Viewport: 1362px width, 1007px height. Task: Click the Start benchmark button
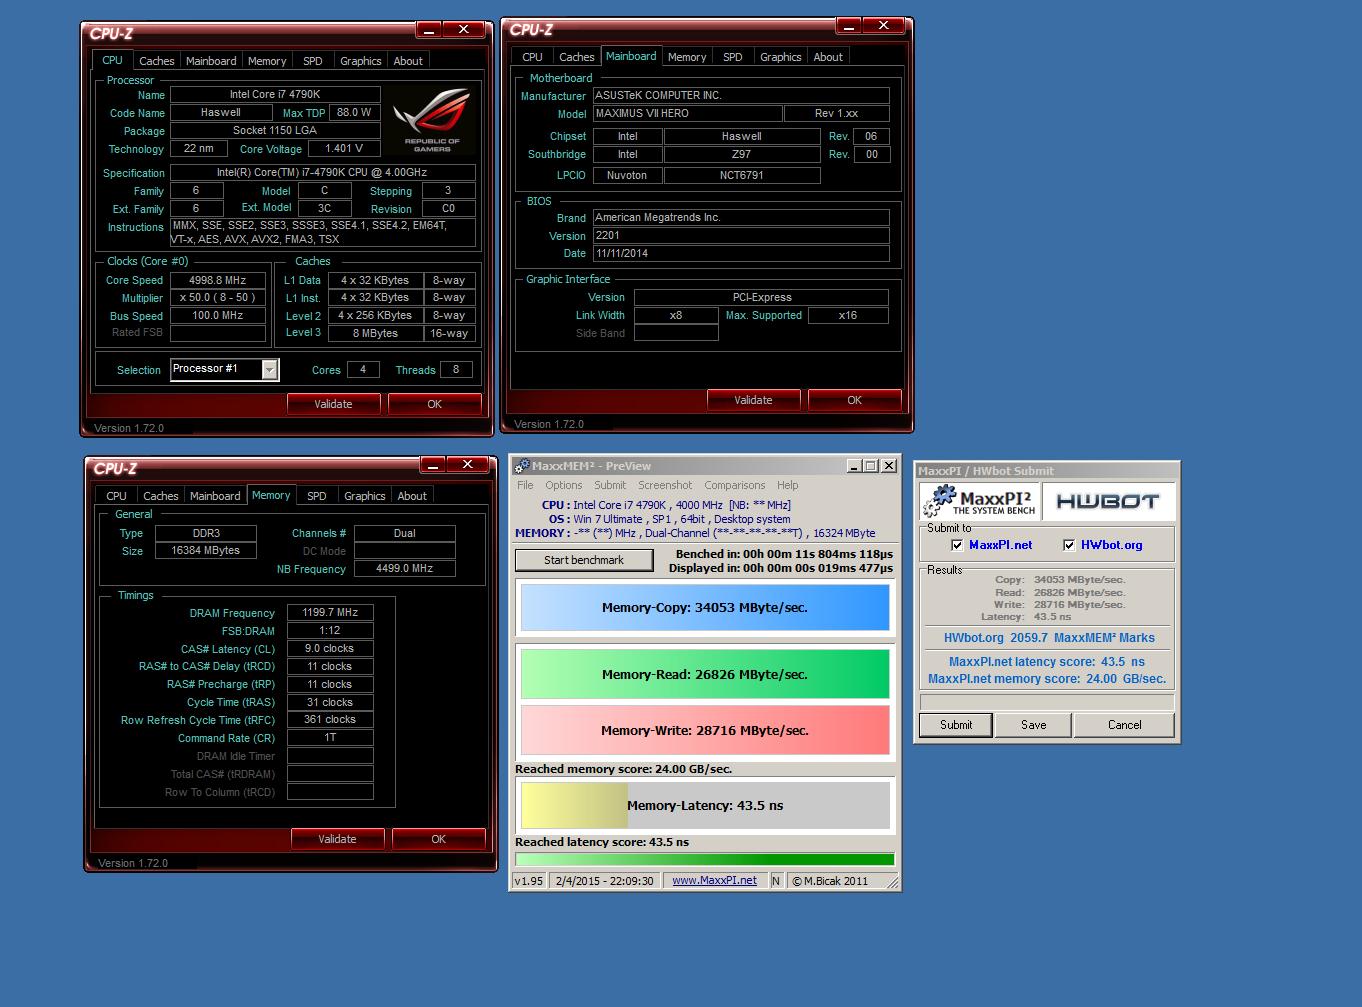tap(584, 560)
